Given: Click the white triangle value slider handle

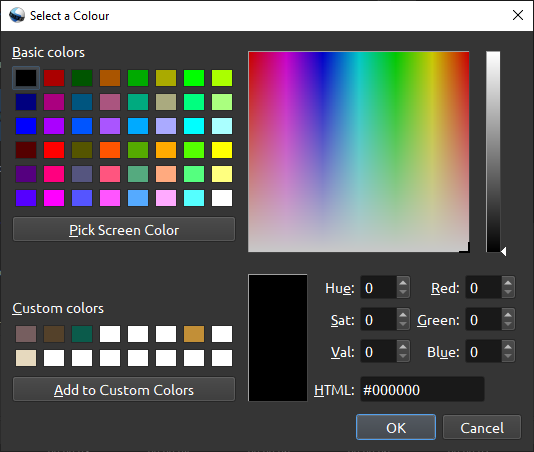Looking at the screenshot, I should tap(504, 252).
